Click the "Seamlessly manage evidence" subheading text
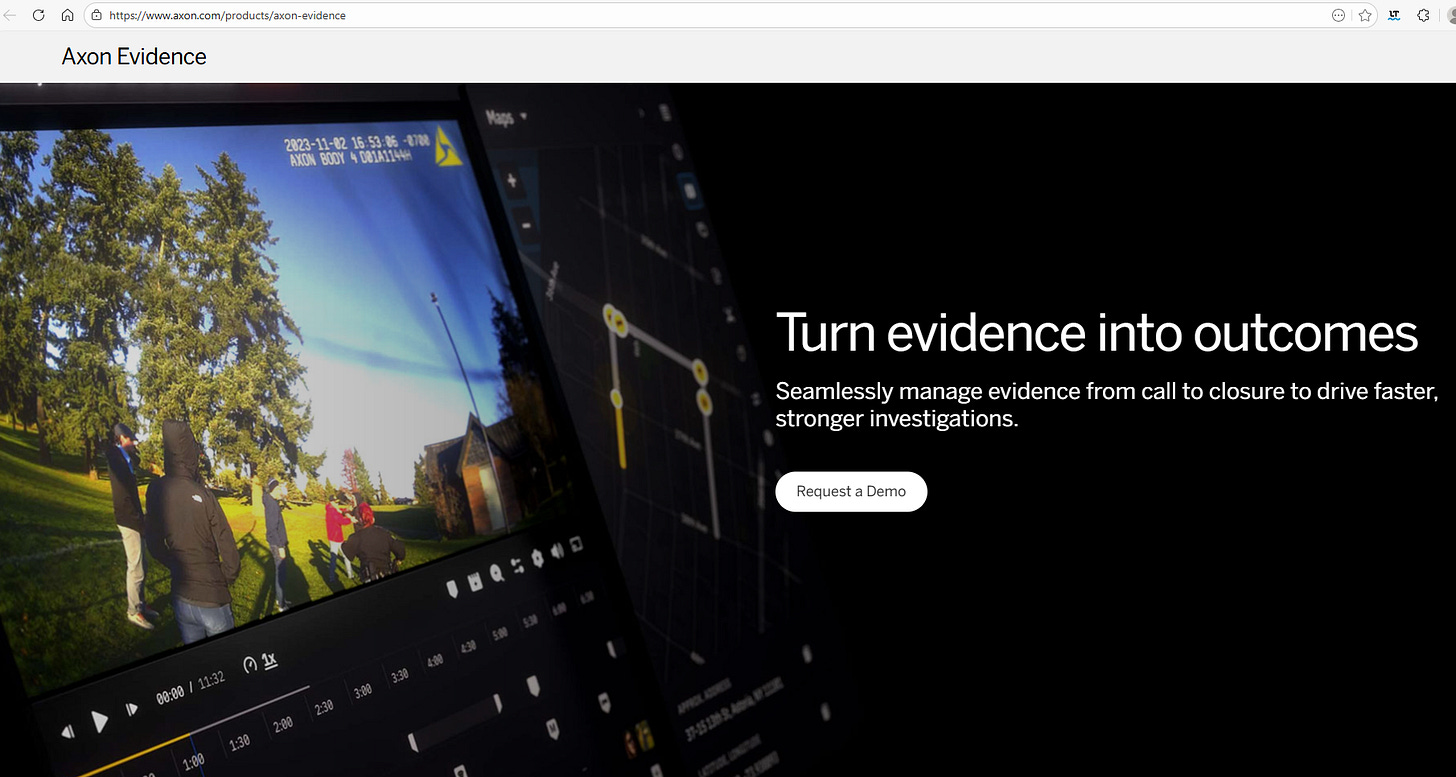Viewport: 1456px width, 777px height. point(1107,404)
